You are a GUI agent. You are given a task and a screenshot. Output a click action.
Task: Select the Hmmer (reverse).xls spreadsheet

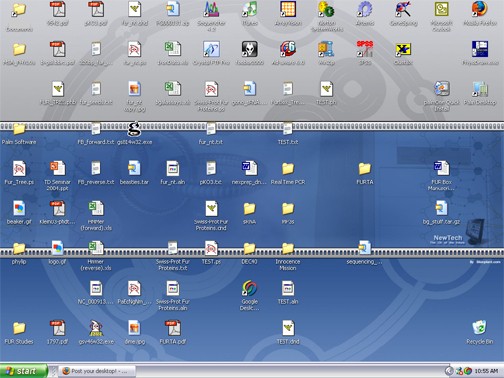(x=96, y=249)
